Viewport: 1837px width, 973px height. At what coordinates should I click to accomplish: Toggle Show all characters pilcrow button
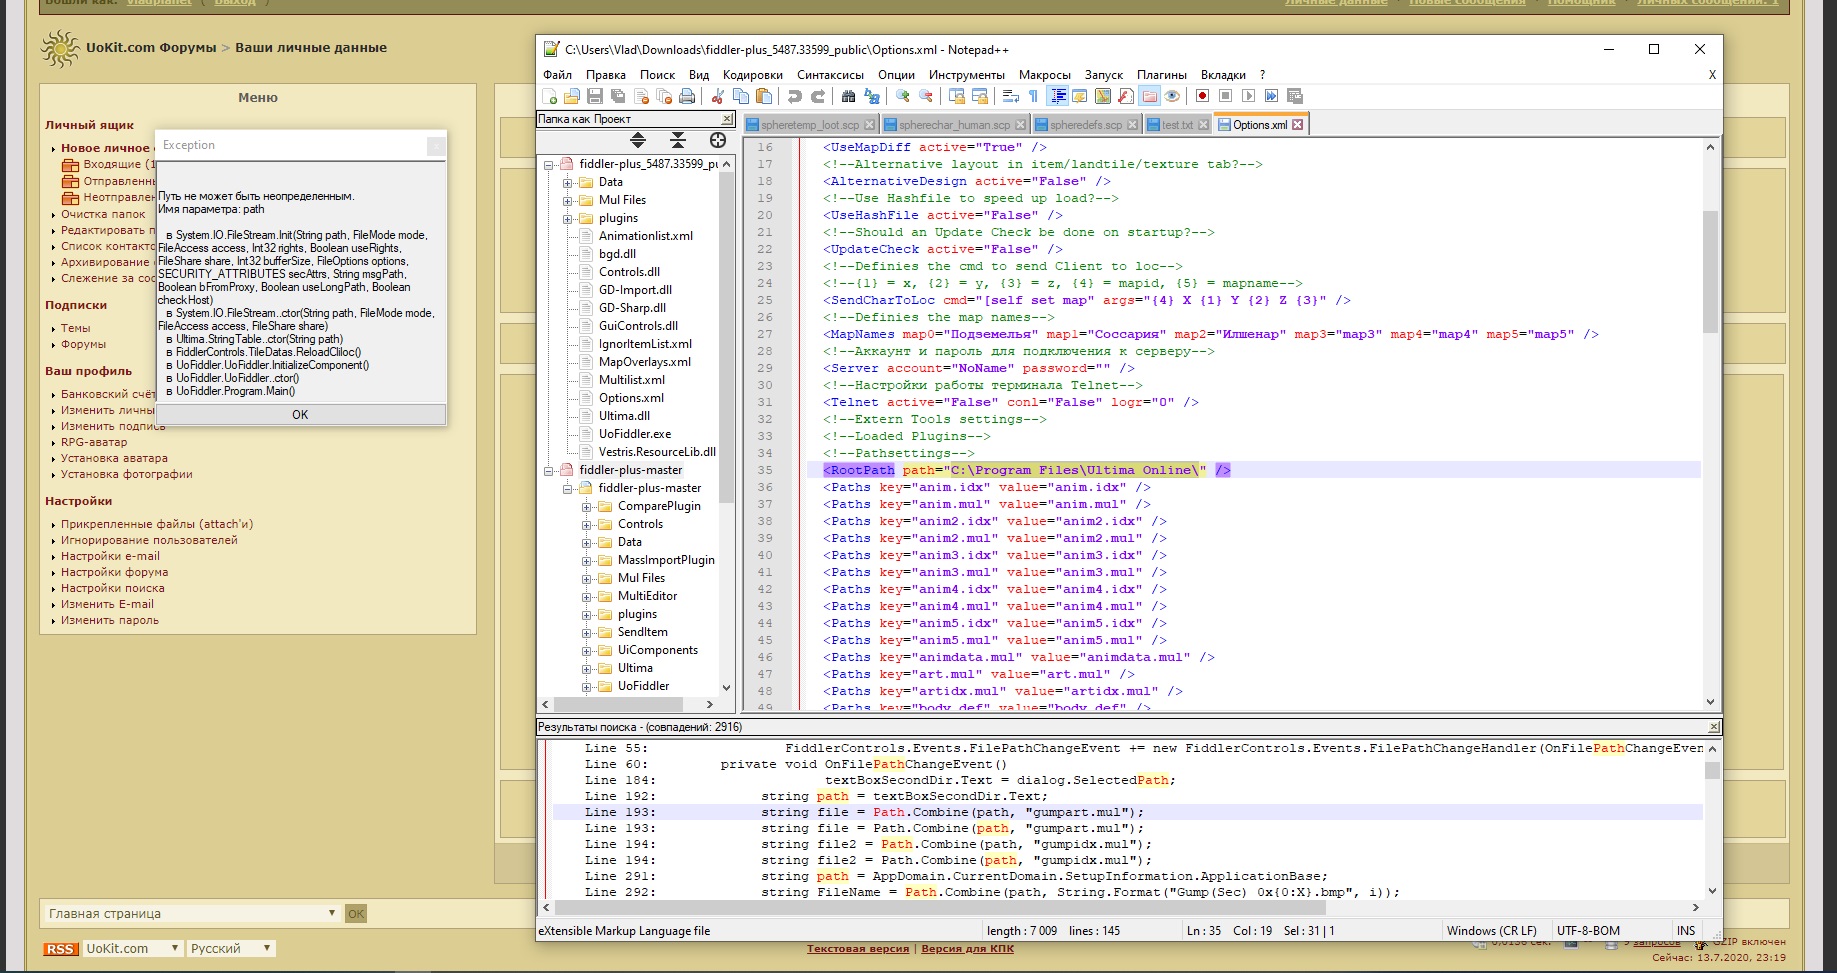[x=1033, y=96]
